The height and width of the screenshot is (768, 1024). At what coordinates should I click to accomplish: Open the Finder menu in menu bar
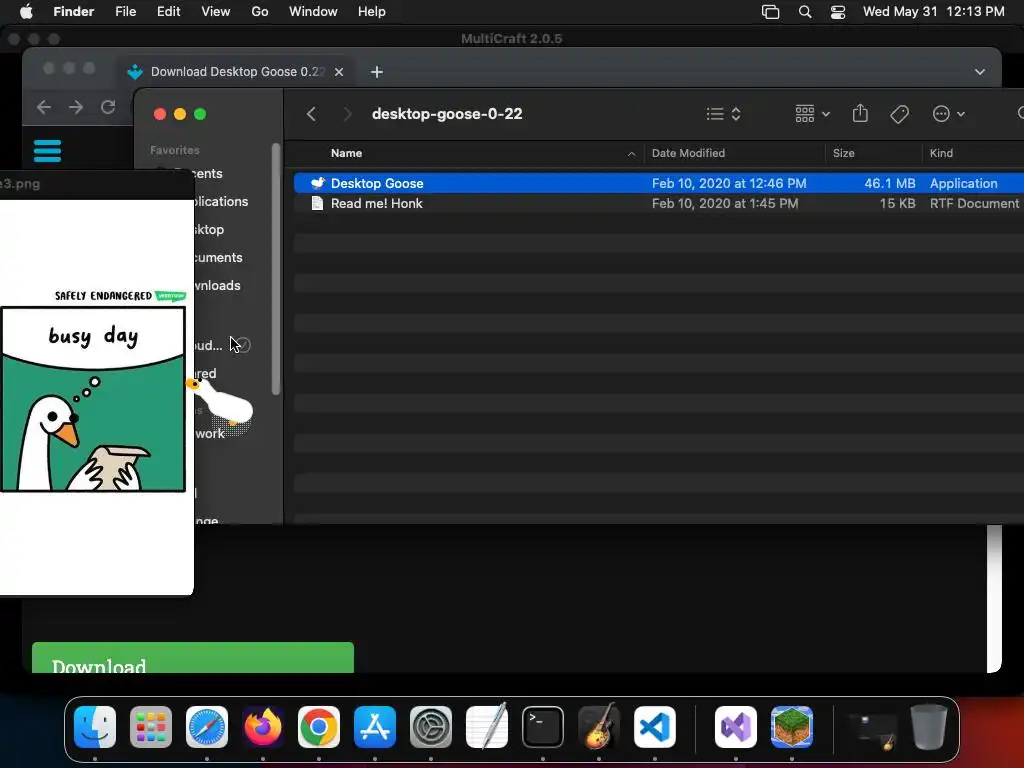pyautogui.click(x=74, y=12)
